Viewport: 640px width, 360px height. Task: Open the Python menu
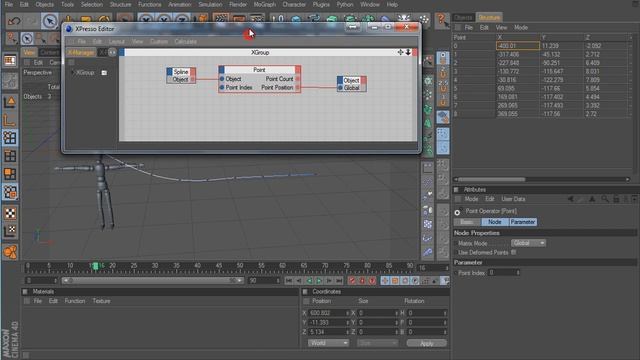pos(344,4)
